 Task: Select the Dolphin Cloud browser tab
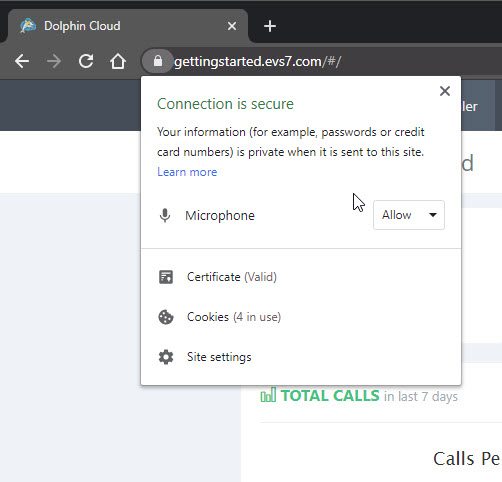(128, 26)
